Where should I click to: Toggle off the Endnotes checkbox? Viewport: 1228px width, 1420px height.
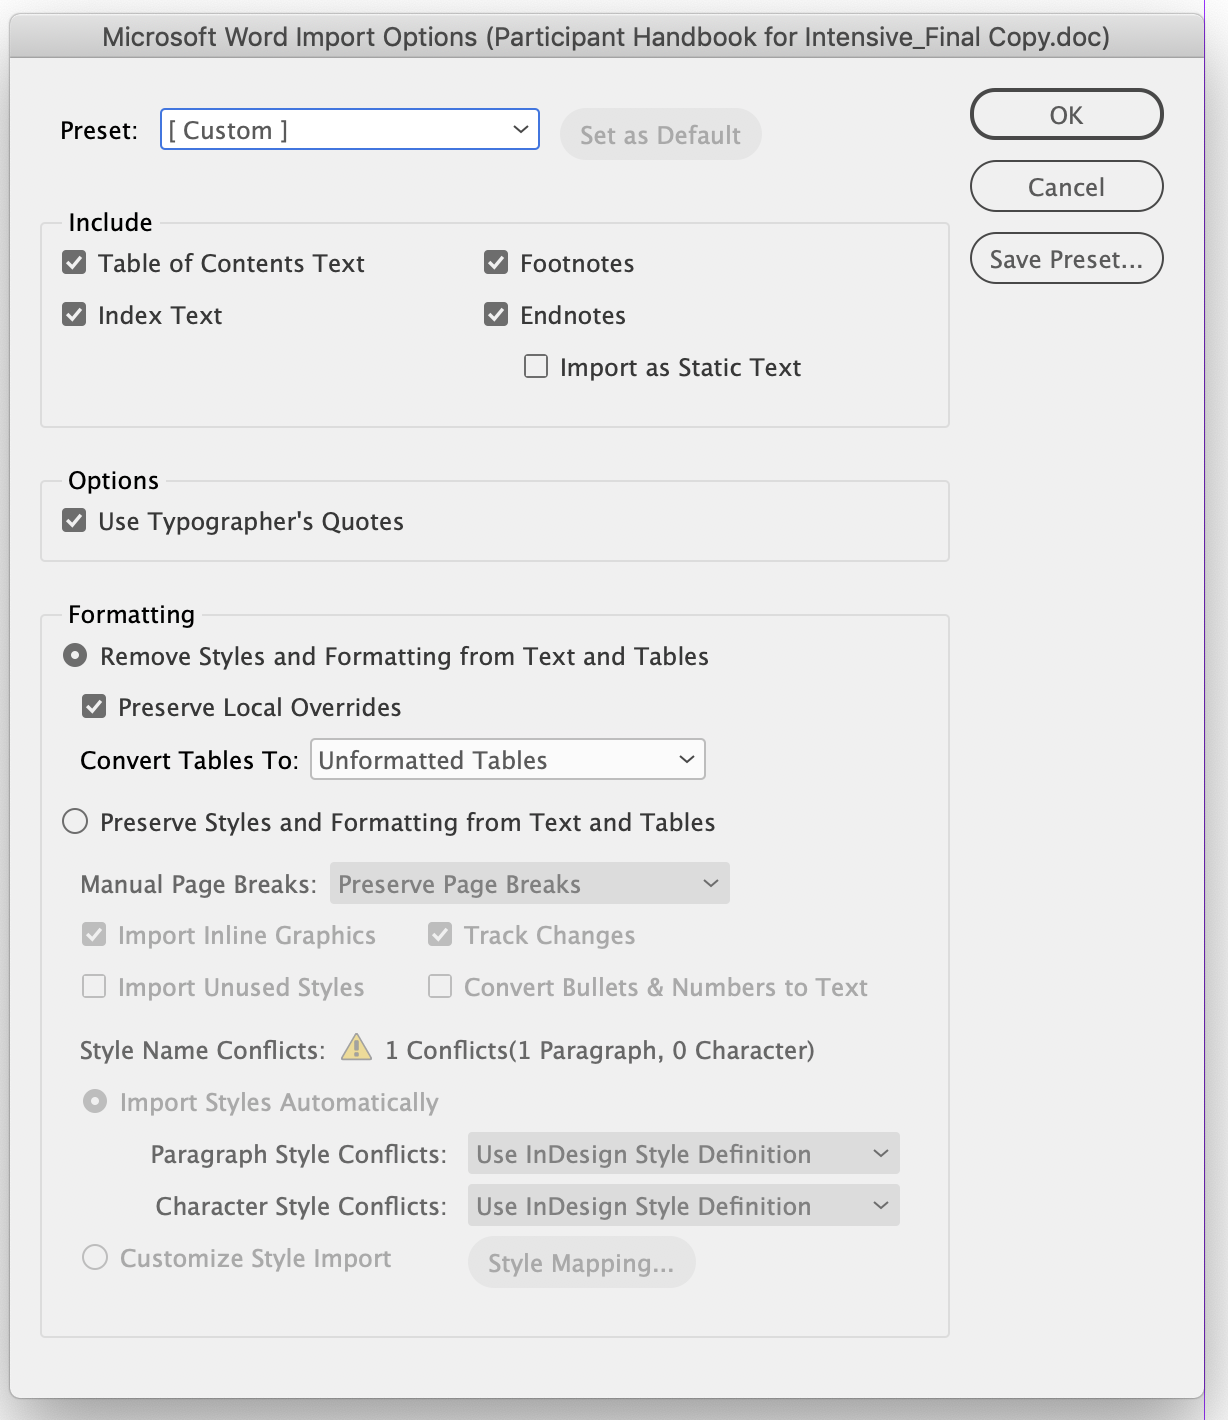pos(496,314)
